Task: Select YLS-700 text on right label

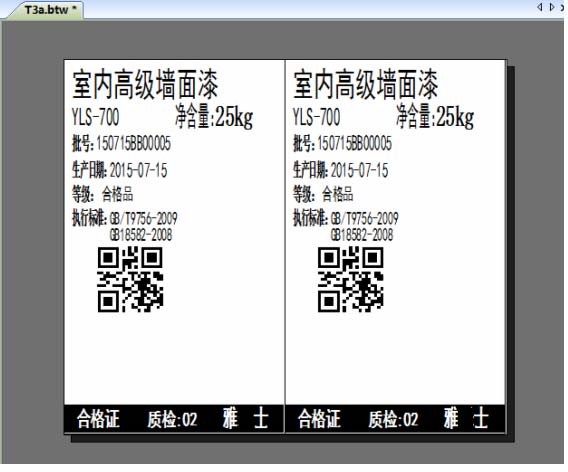Action: [x=316, y=117]
